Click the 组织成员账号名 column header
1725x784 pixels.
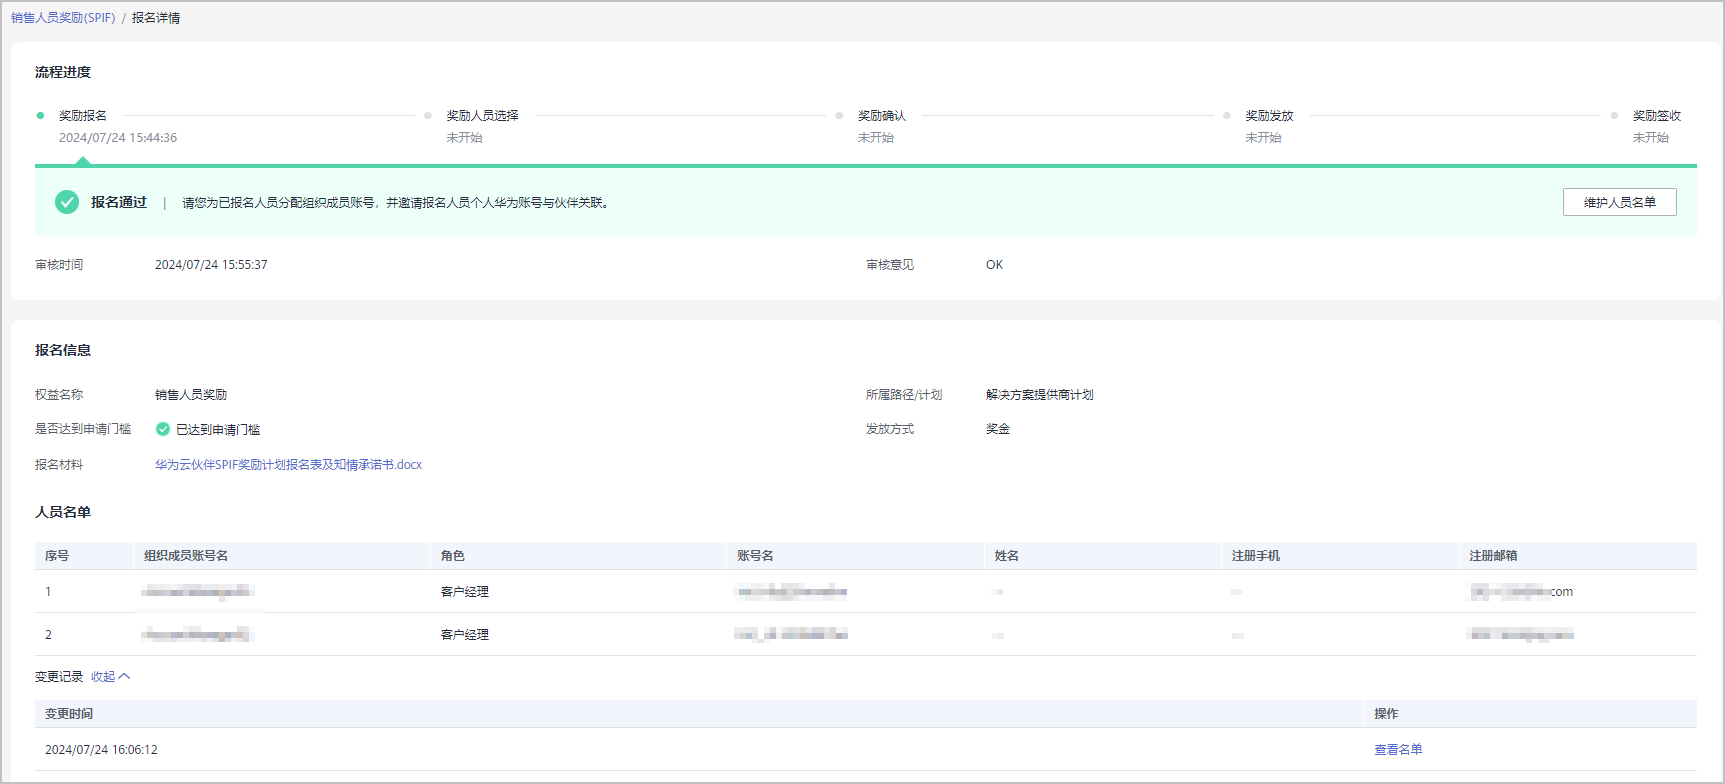pyautogui.click(x=186, y=556)
